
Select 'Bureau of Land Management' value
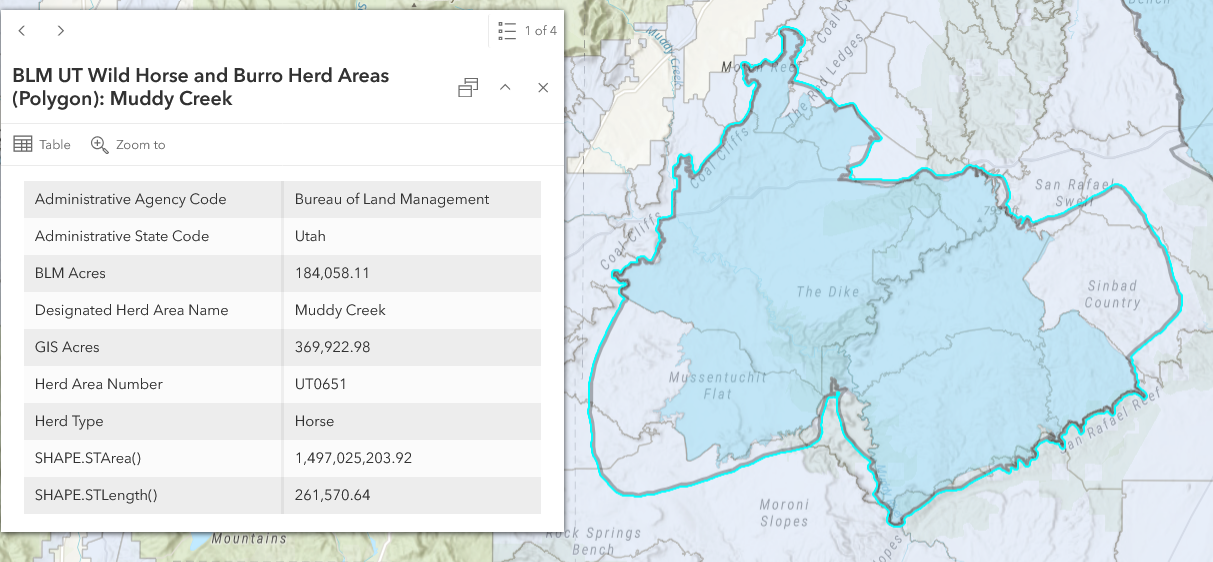pos(392,199)
